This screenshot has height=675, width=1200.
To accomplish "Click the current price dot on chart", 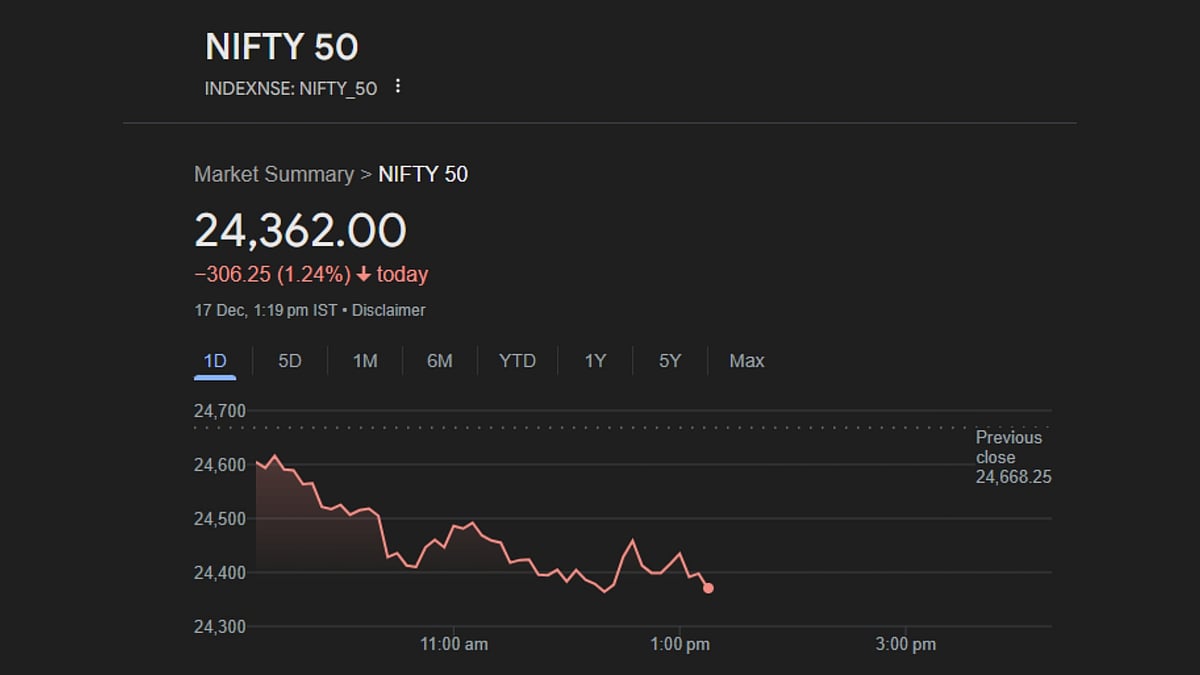I will [x=708, y=588].
